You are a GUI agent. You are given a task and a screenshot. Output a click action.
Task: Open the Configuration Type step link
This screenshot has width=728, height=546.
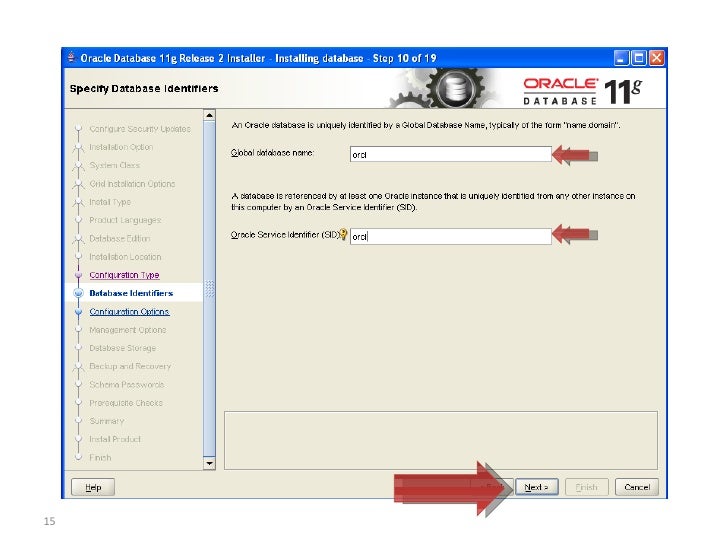click(x=124, y=275)
